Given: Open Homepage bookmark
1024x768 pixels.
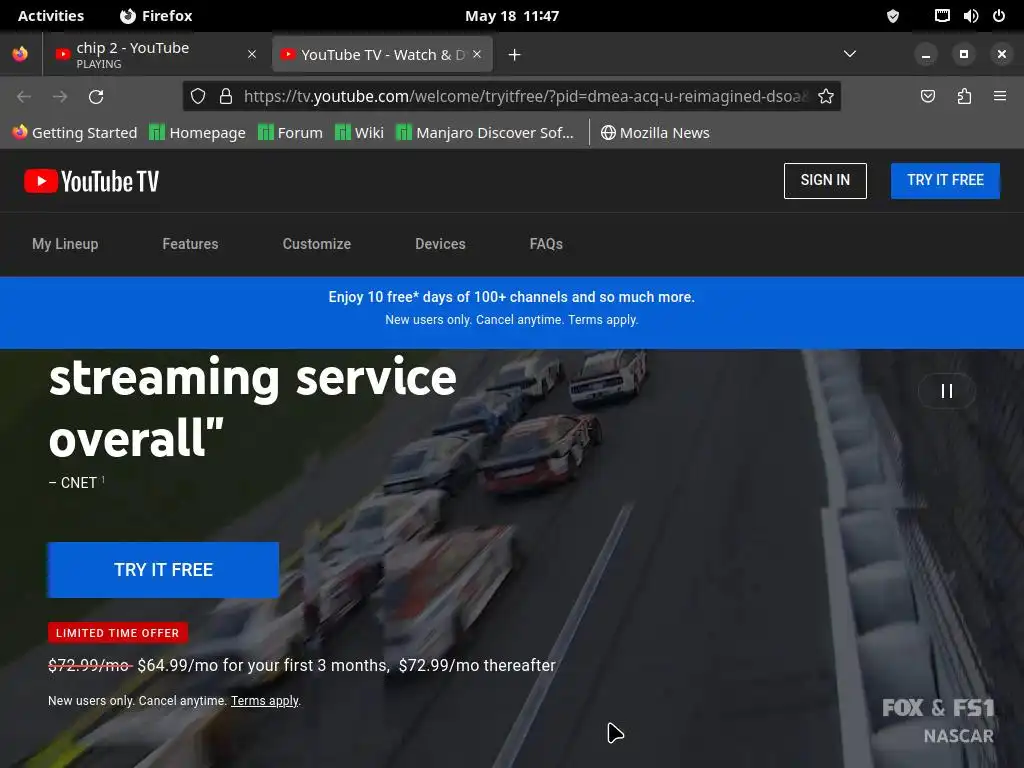Looking at the screenshot, I should 198,133.
